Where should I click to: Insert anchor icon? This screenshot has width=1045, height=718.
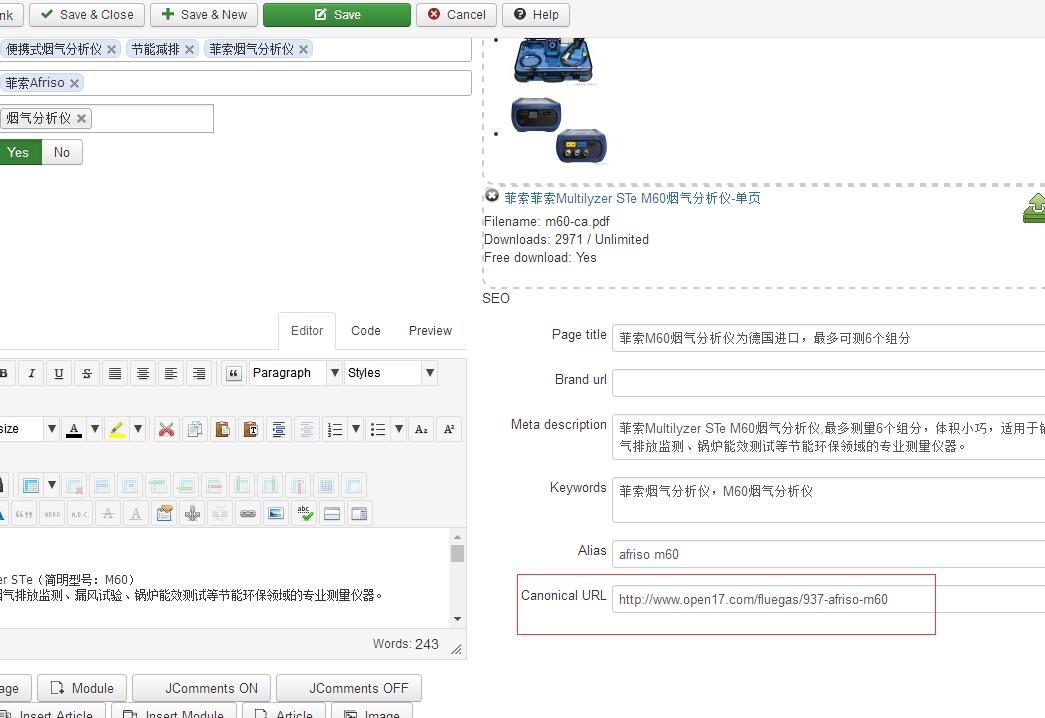click(x=192, y=513)
